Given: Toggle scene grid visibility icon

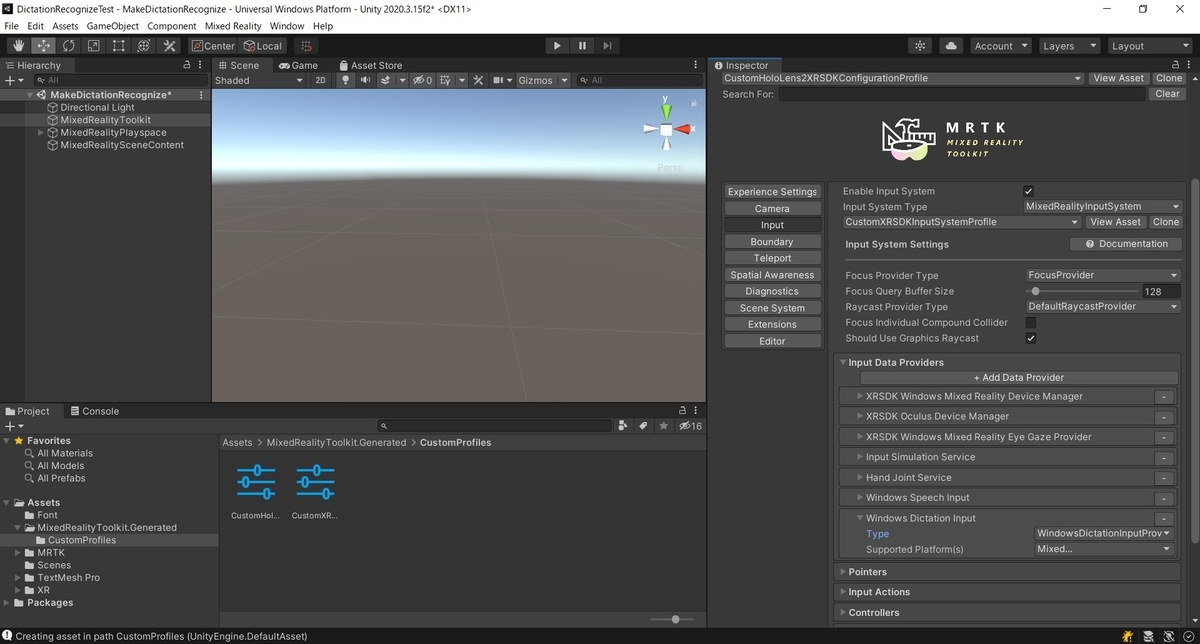Looking at the screenshot, I should tap(447, 80).
